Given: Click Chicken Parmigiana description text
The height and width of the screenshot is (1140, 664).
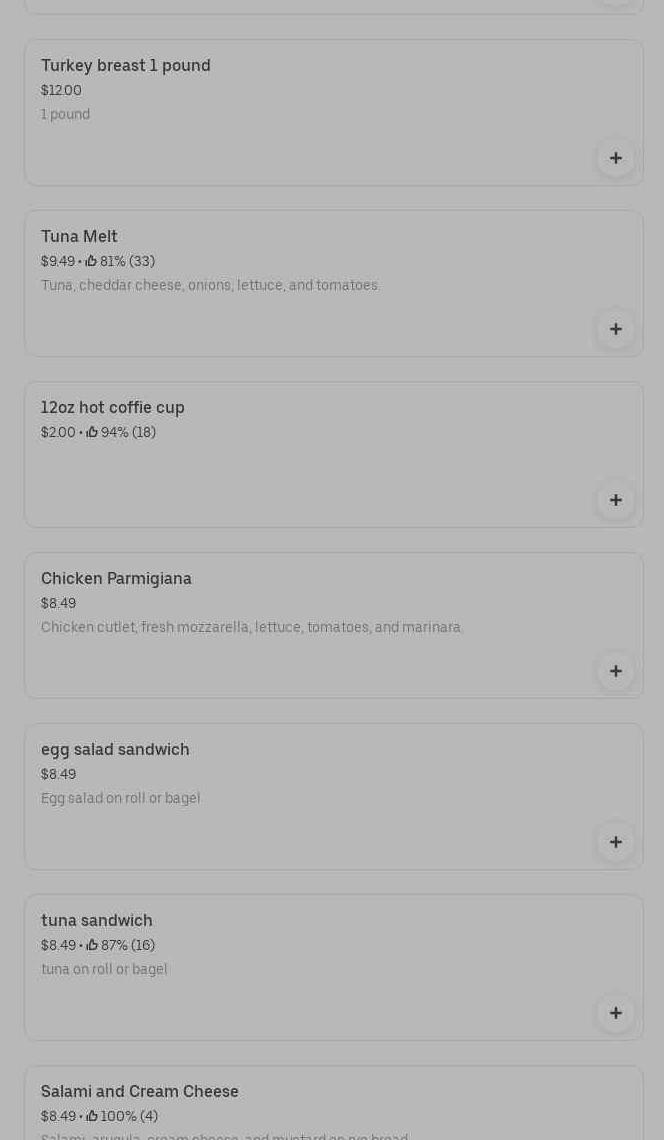Looking at the screenshot, I should point(252,628).
